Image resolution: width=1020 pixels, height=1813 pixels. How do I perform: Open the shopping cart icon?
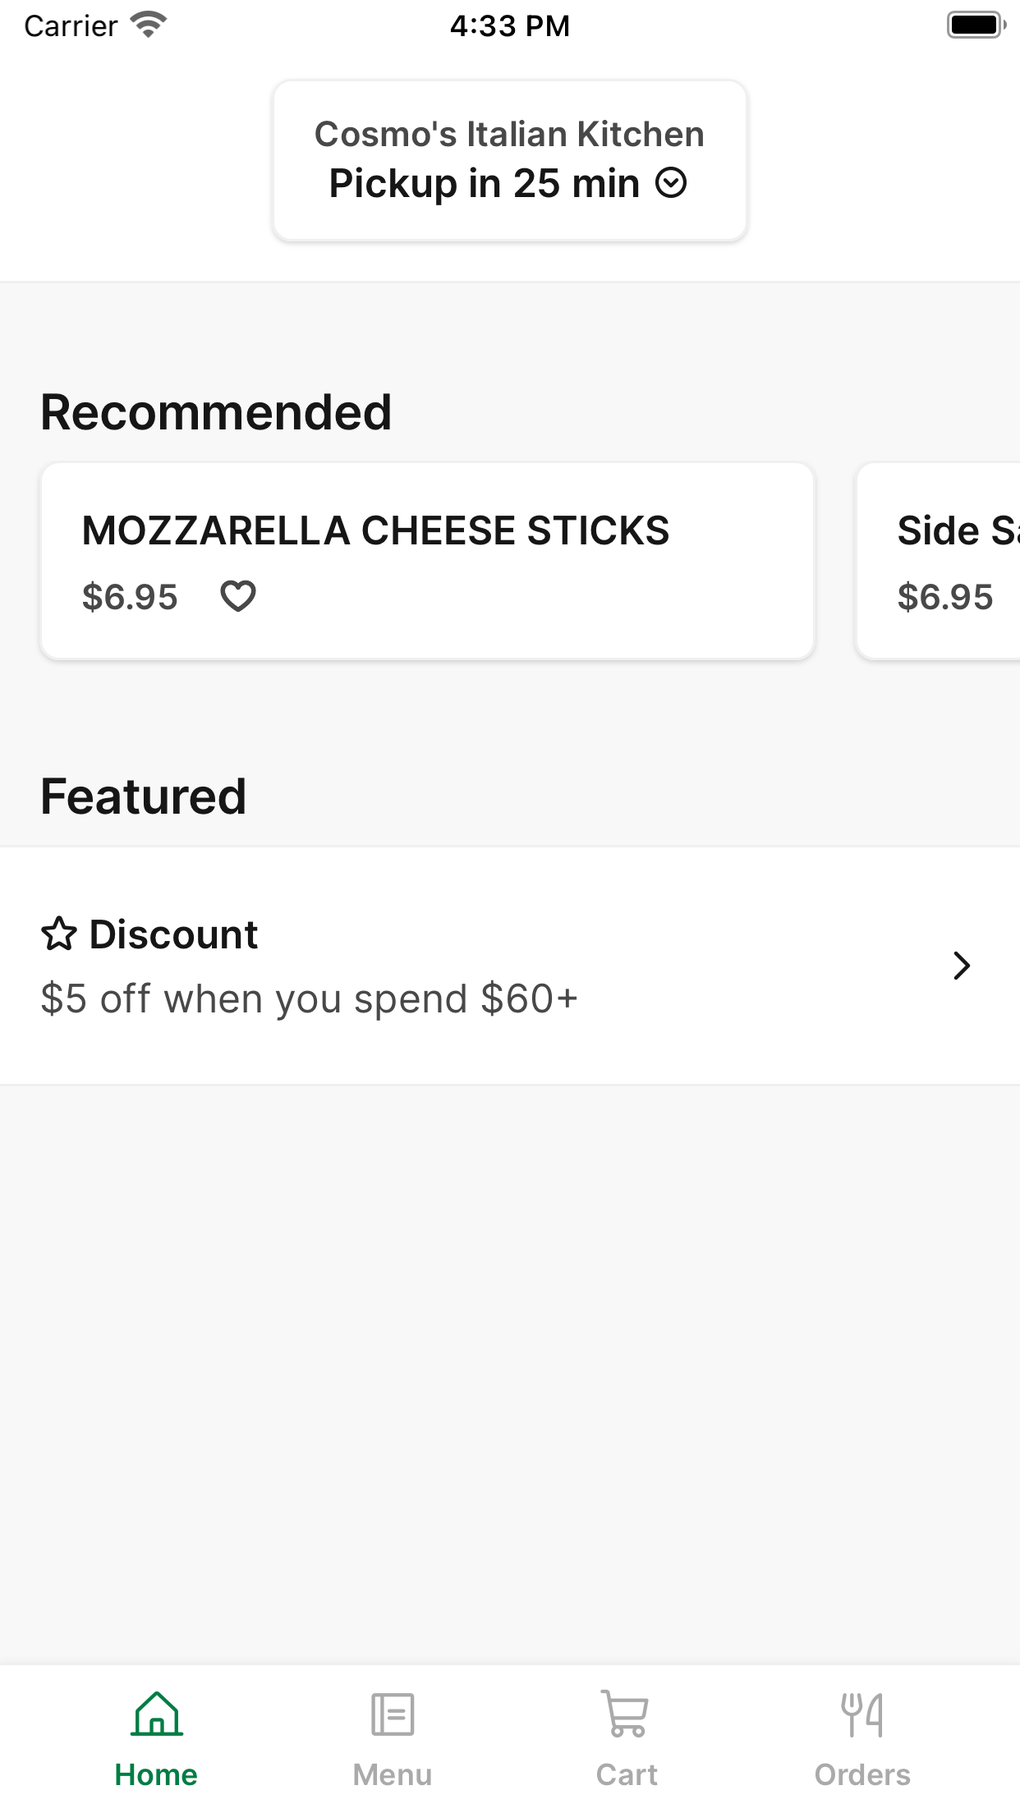(x=626, y=1714)
